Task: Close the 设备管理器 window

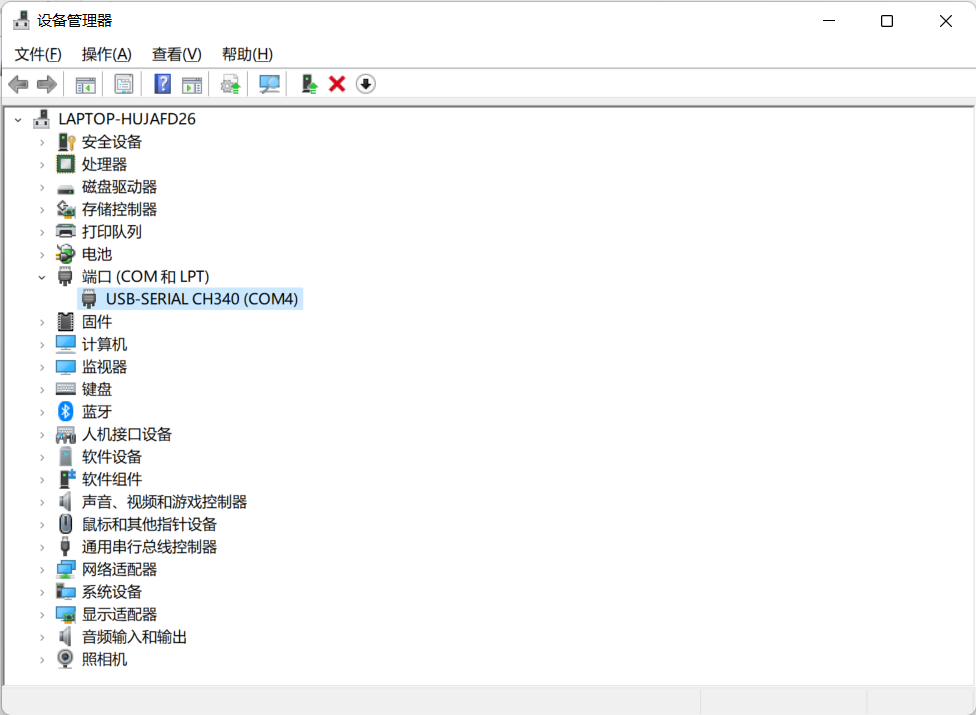Action: tap(946, 21)
